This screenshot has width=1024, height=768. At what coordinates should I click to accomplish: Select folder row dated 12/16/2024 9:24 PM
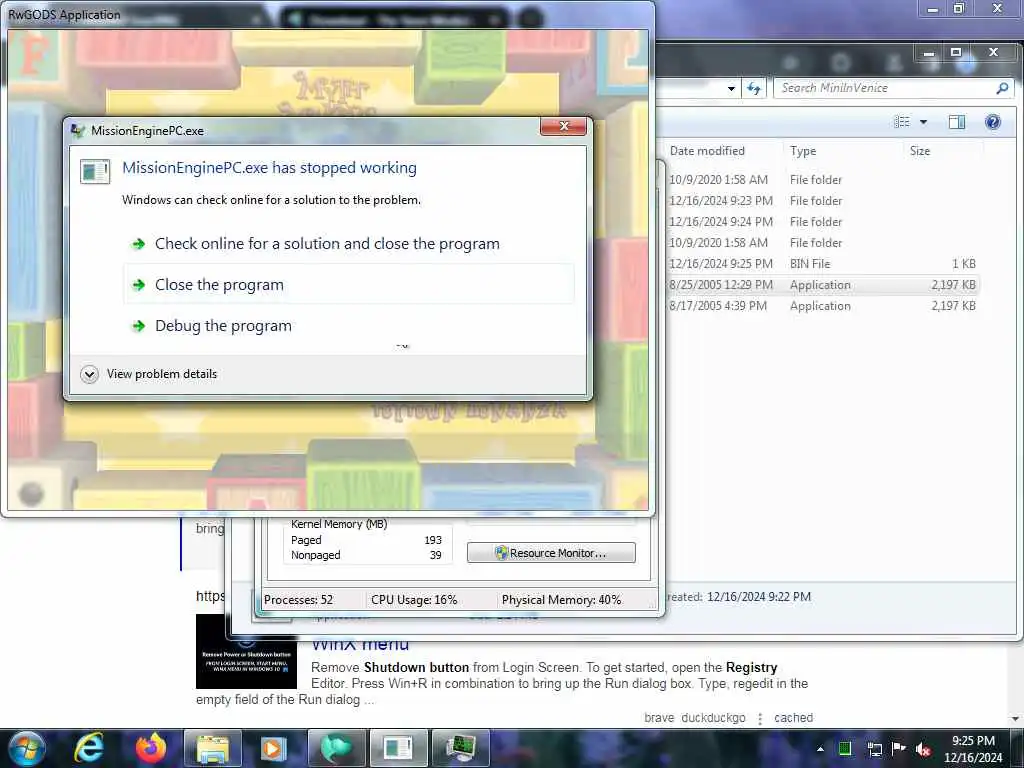click(x=822, y=221)
